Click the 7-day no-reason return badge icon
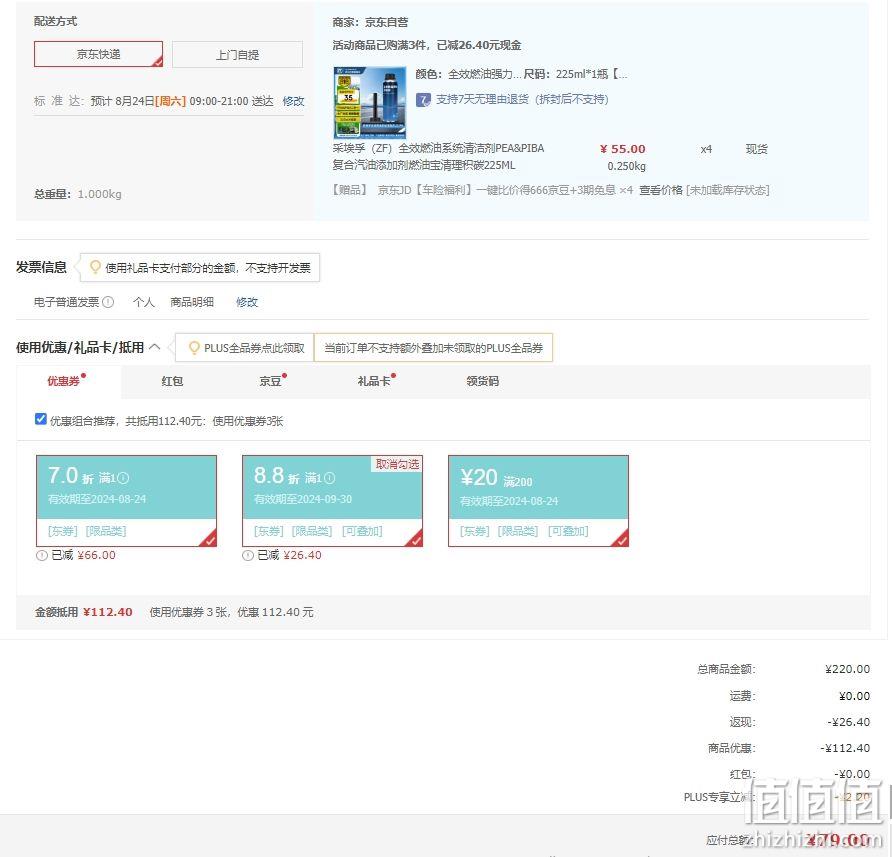The width and height of the screenshot is (892, 857). [x=423, y=100]
